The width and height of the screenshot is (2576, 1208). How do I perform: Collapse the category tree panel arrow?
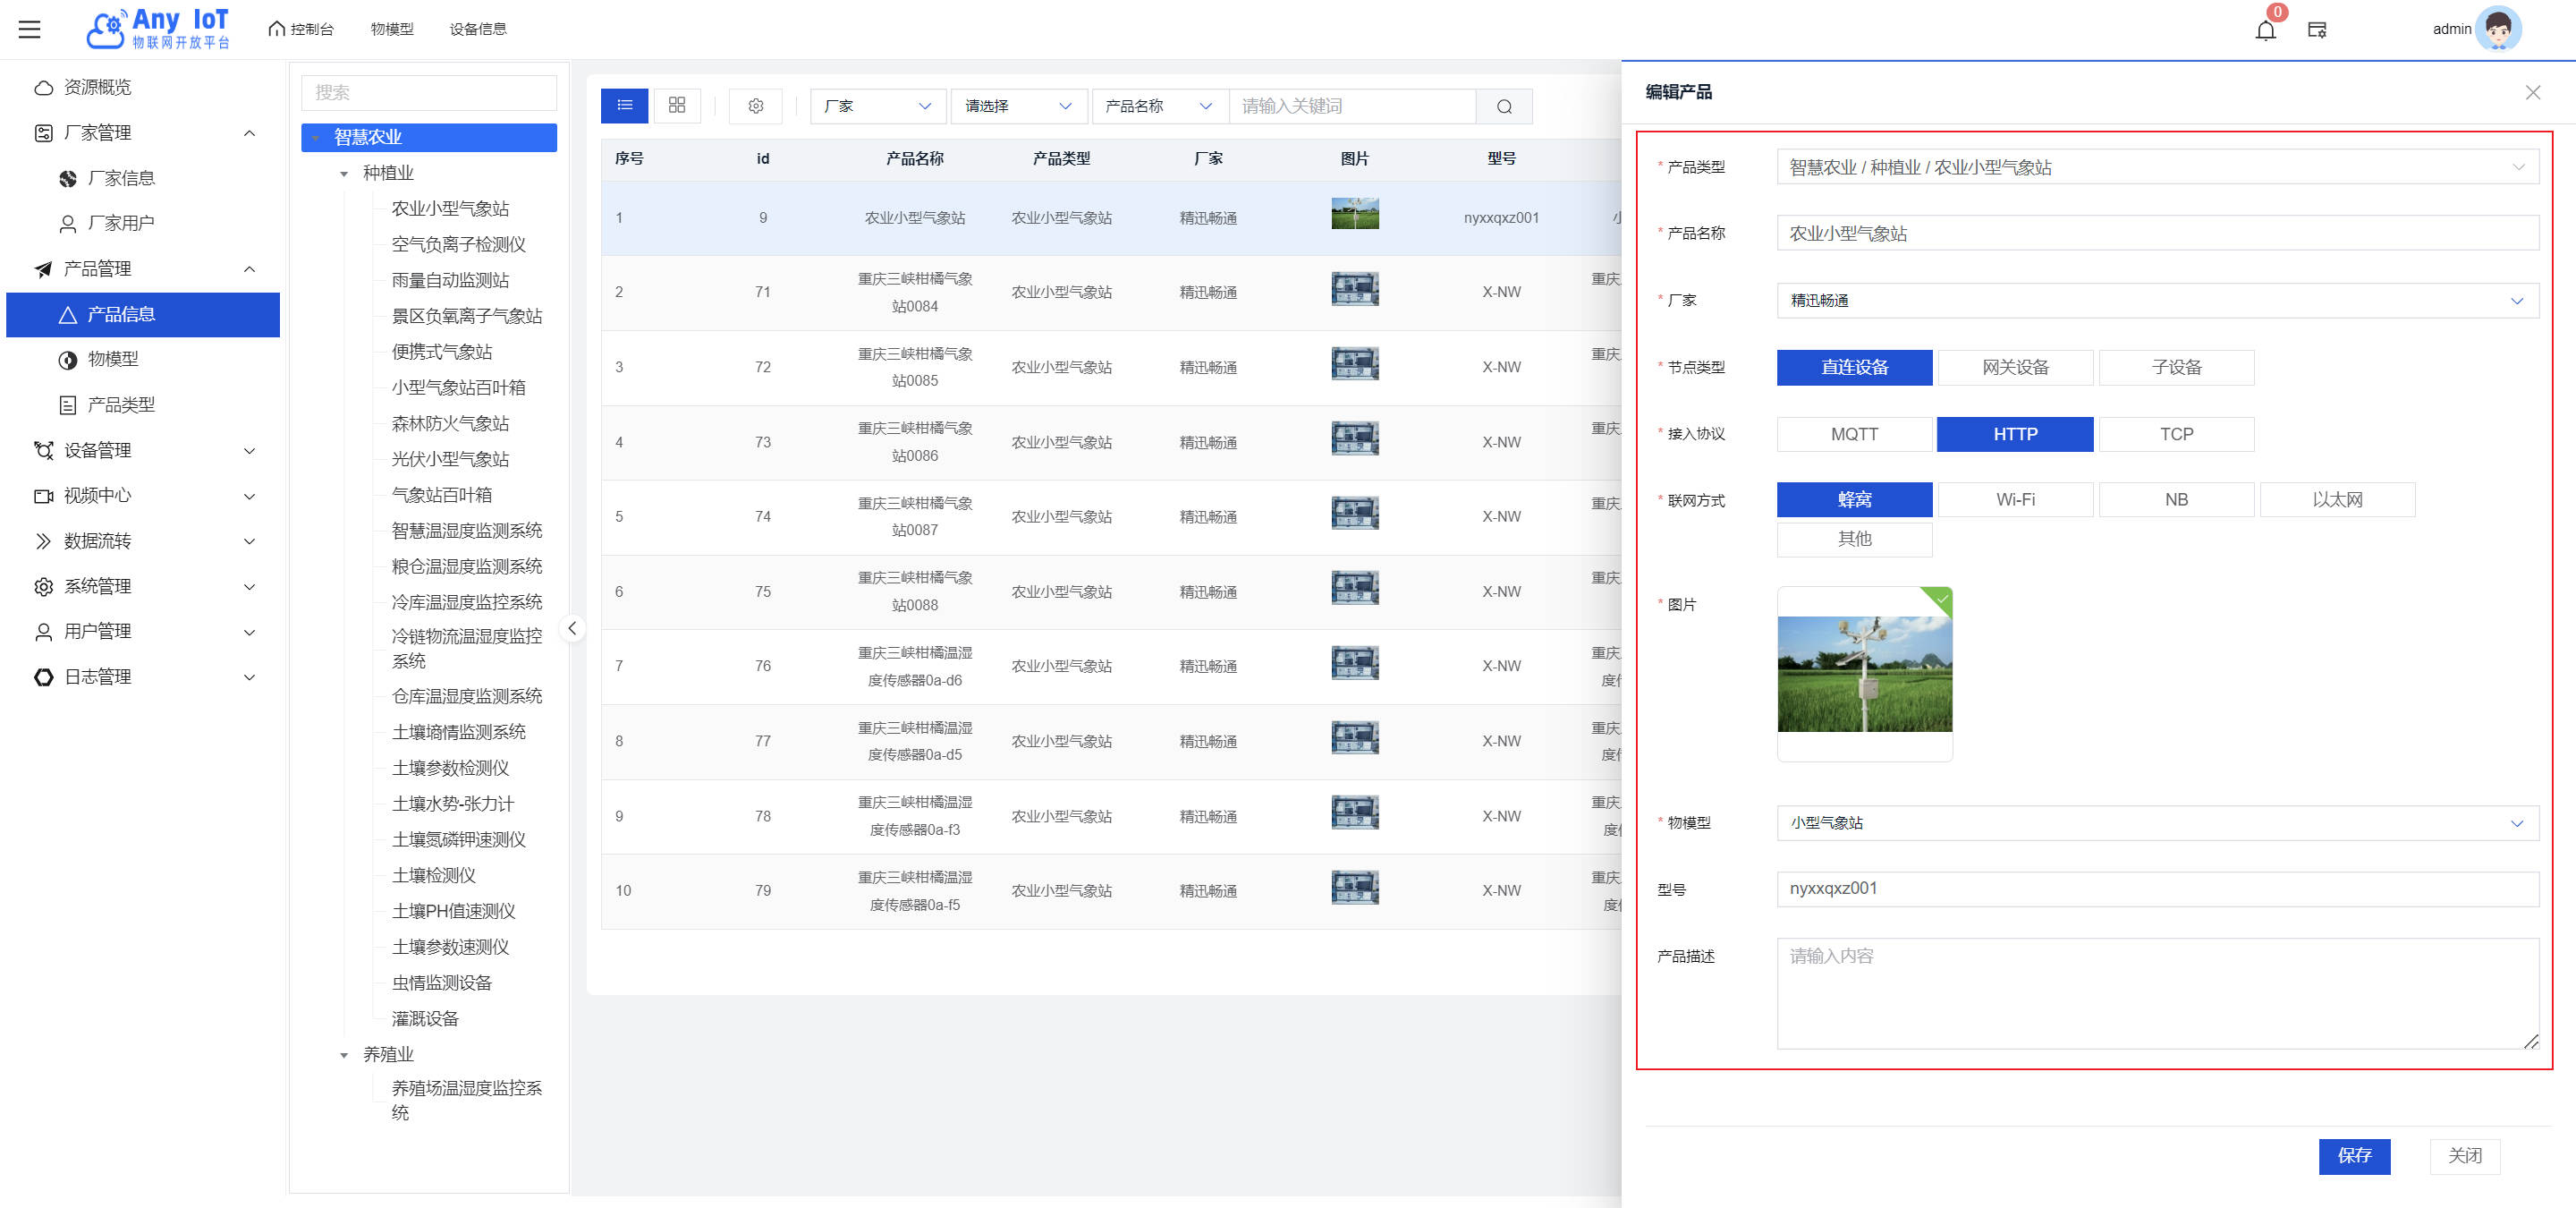click(572, 628)
